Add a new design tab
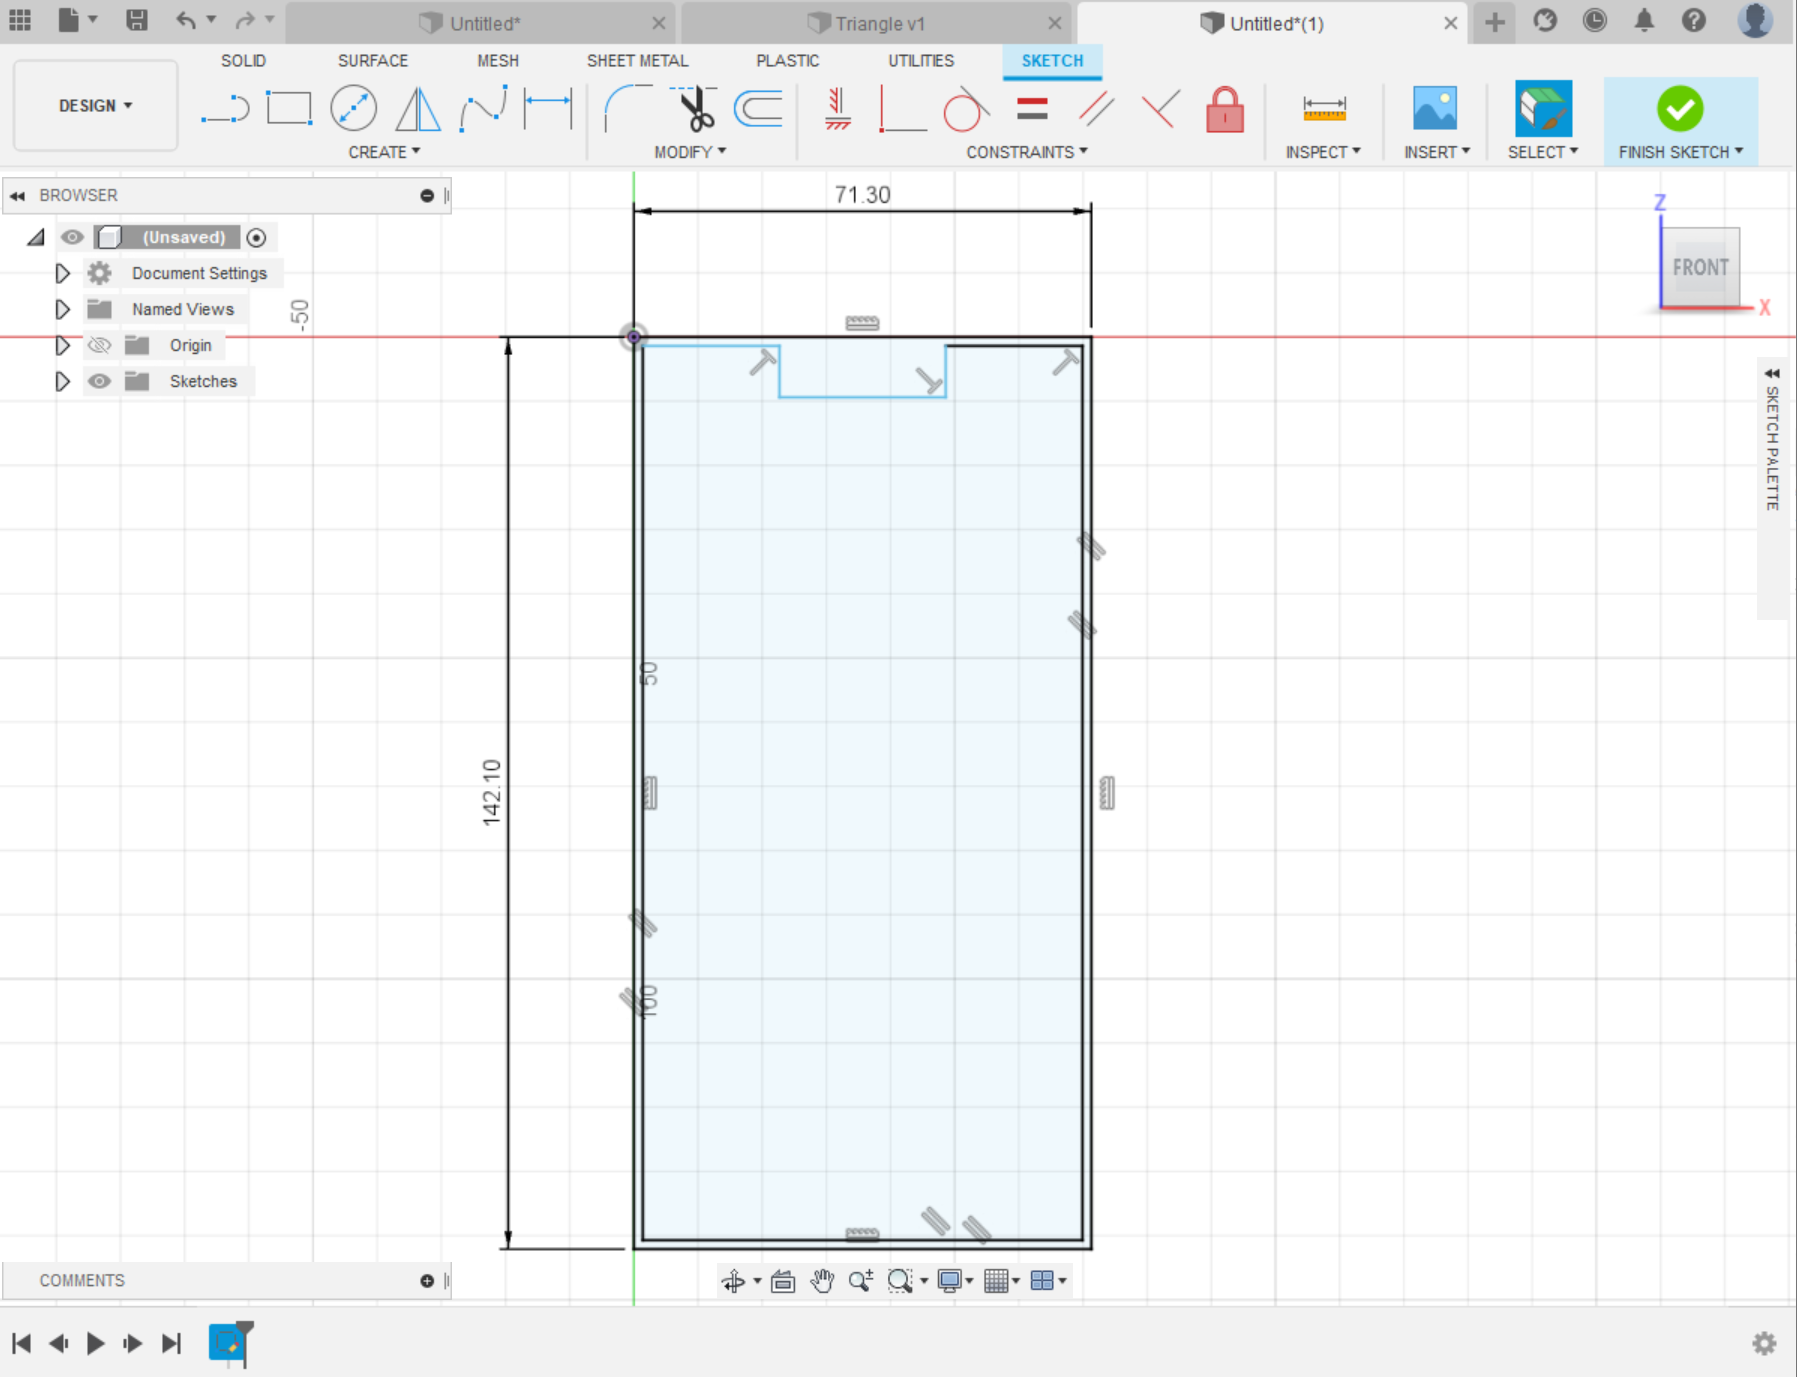1797x1377 pixels. click(1495, 22)
